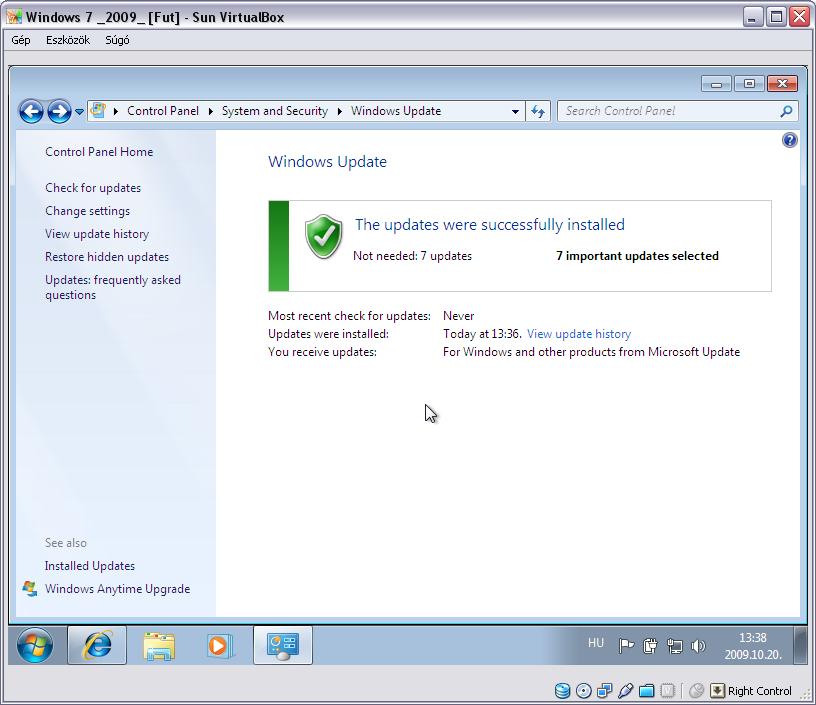The height and width of the screenshot is (705, 816).
Task: Go back with the Back arrow button
Action: [x=31, y=111]
